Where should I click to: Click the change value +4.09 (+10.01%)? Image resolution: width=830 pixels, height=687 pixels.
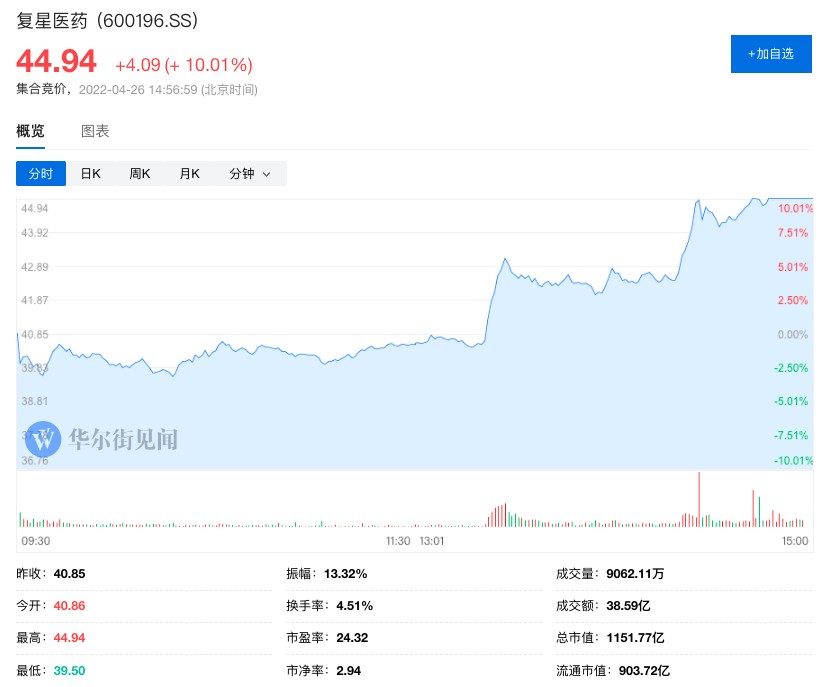184,65
